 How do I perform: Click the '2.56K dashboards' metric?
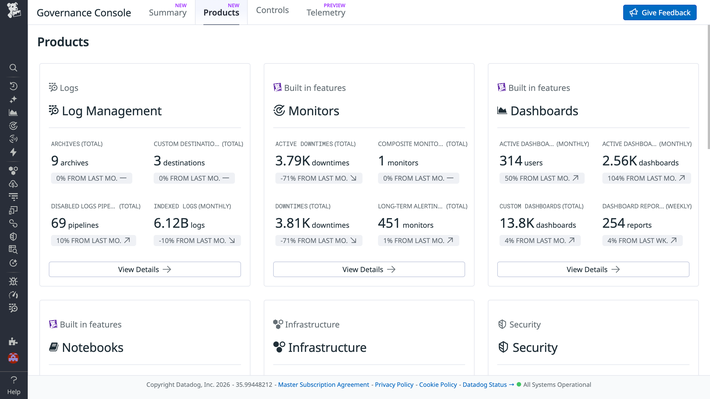[640, 161]
